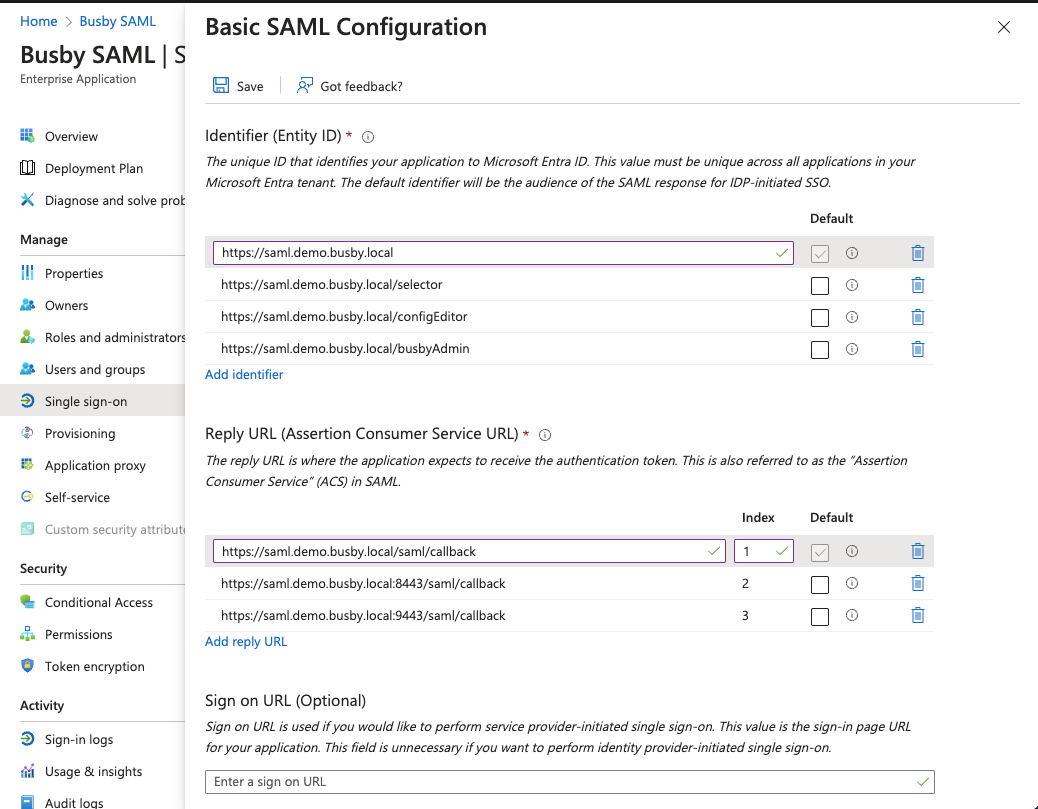Click the Overview grid icon in sidebar

(27, 136)
